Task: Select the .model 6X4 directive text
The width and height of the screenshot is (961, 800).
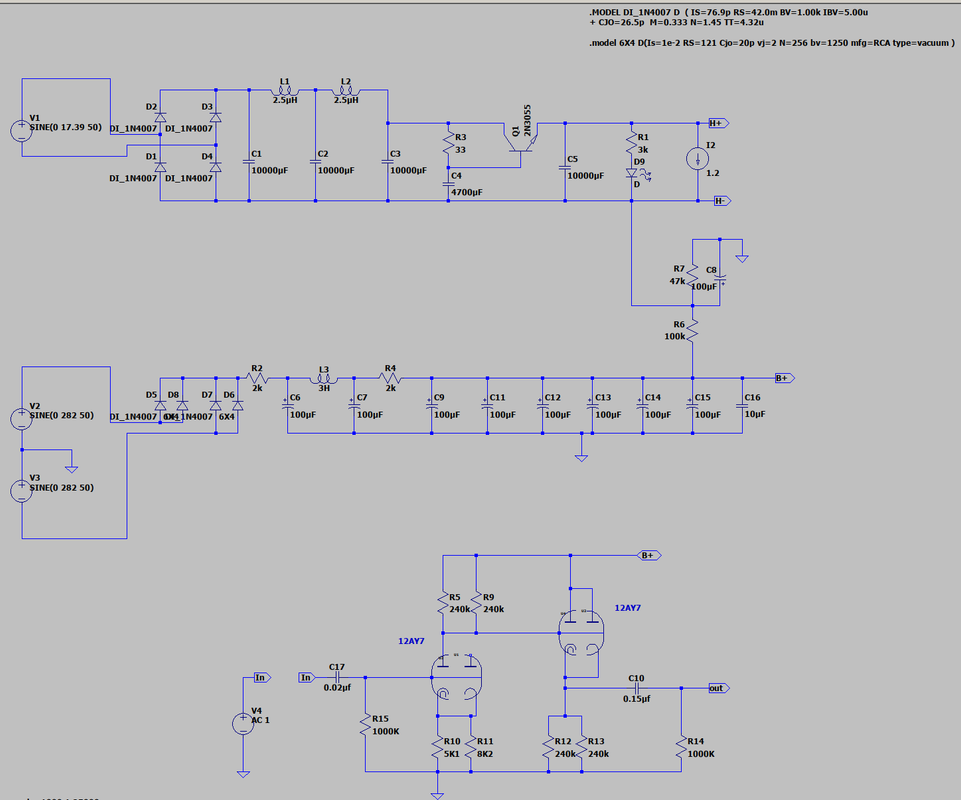Action: point(772,43)
